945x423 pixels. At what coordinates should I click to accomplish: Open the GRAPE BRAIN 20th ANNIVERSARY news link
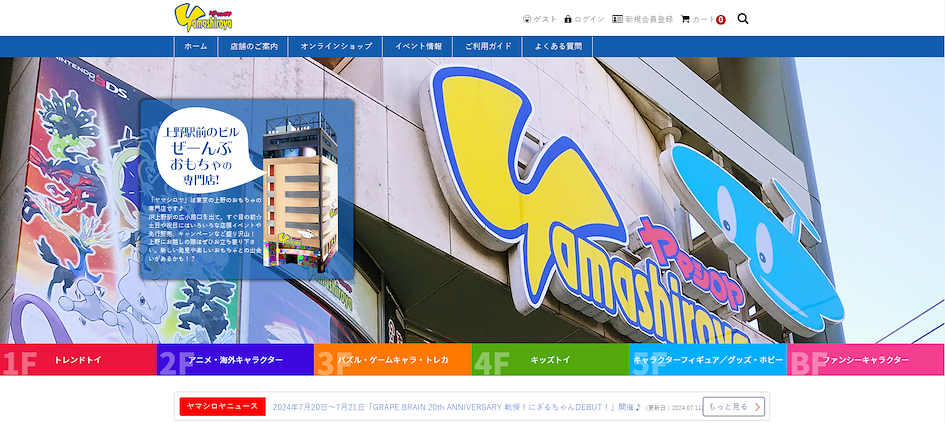(x=456, y=407)
